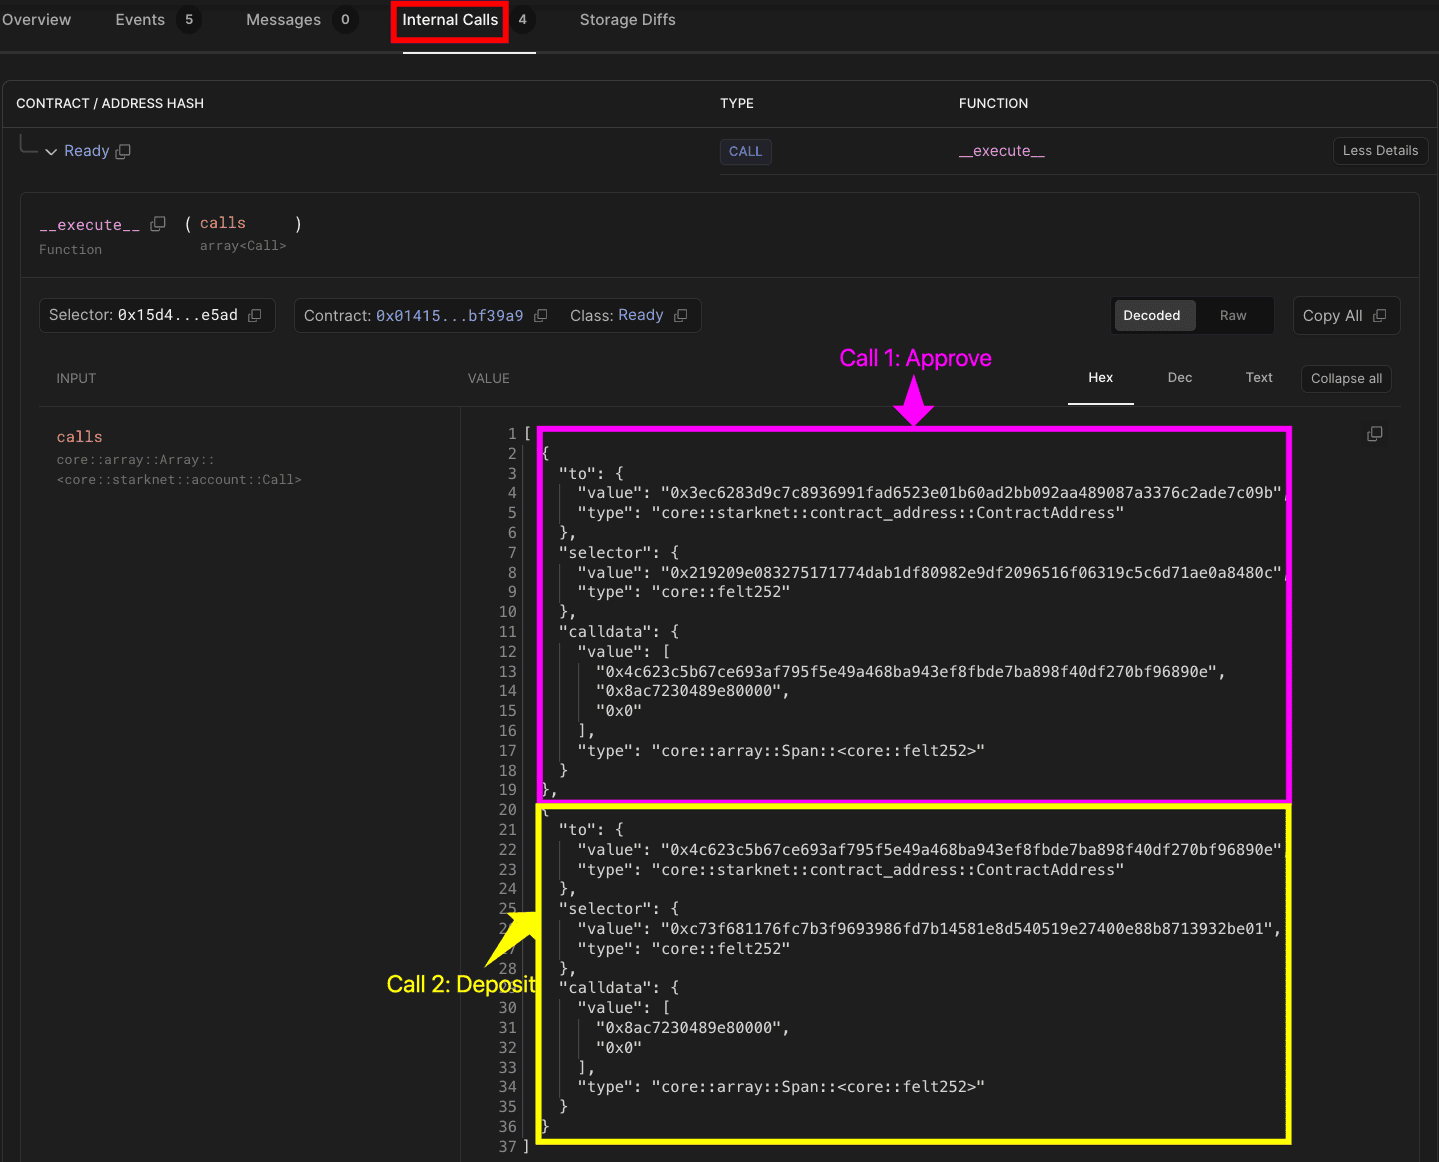This screenshot has height=1162, width=1439.
Task: Click the calls parameter name
Action: tap(223, 223)
